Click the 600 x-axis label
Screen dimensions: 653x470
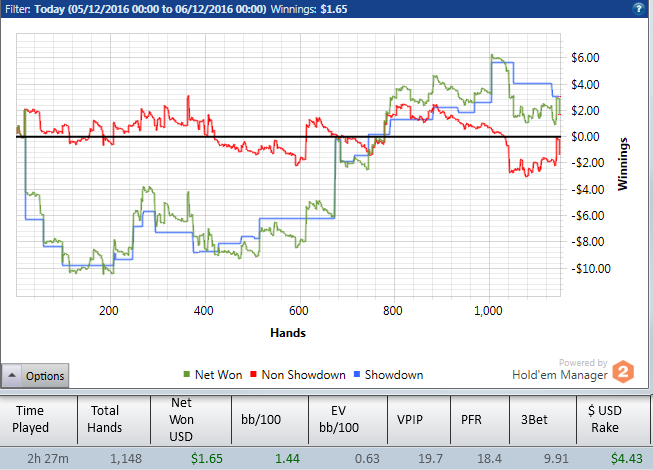299,311
